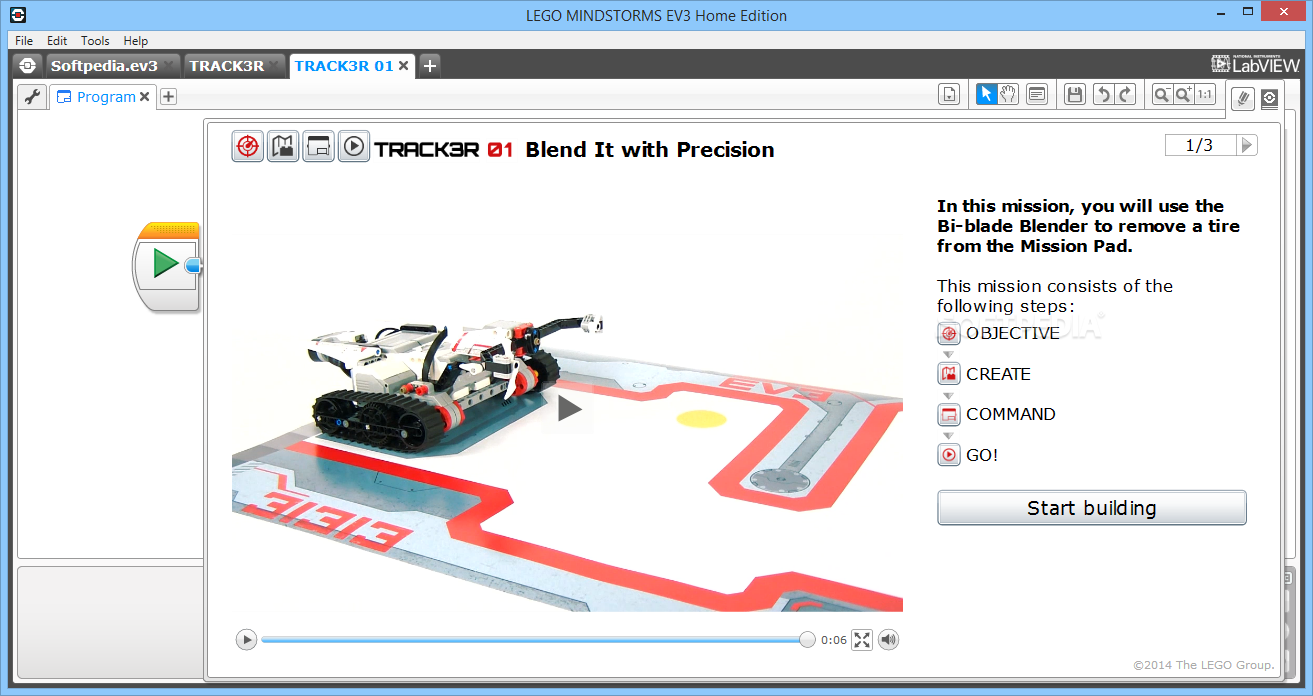Play the mission video from the center overlay
The height and width of the screenshot is (696, 1313).
pyautogui.click(x=569, y=408)
